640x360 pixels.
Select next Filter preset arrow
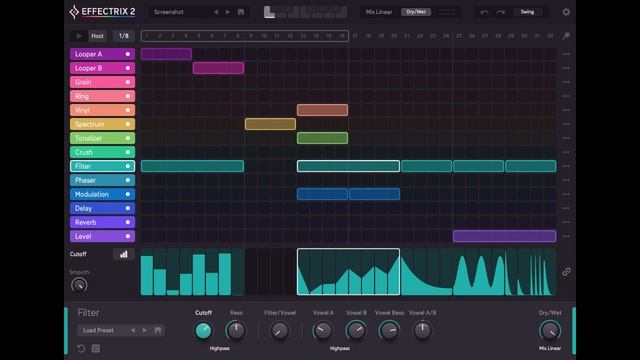(x=144, y=330)
